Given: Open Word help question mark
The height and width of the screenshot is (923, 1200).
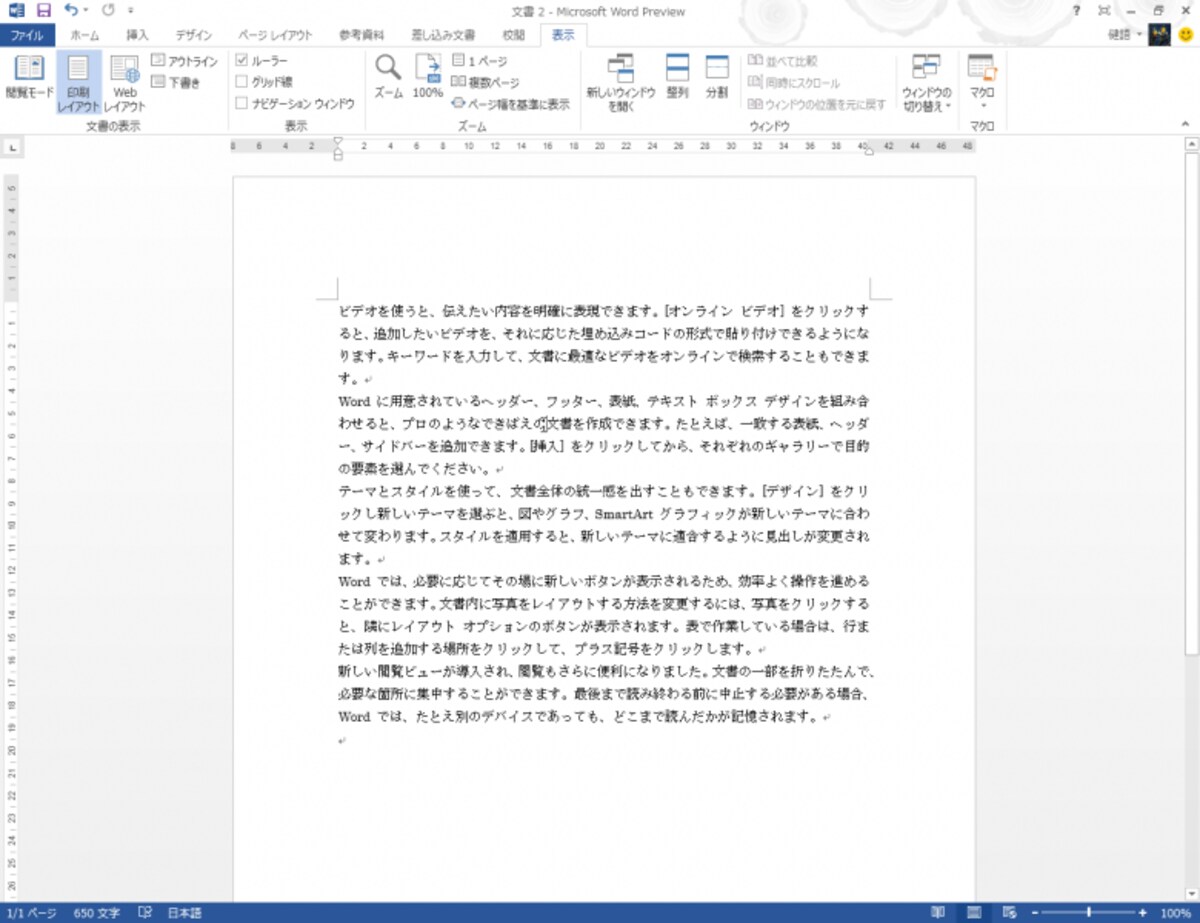Looking at the screenshot, I should [x=1076, y=11].
